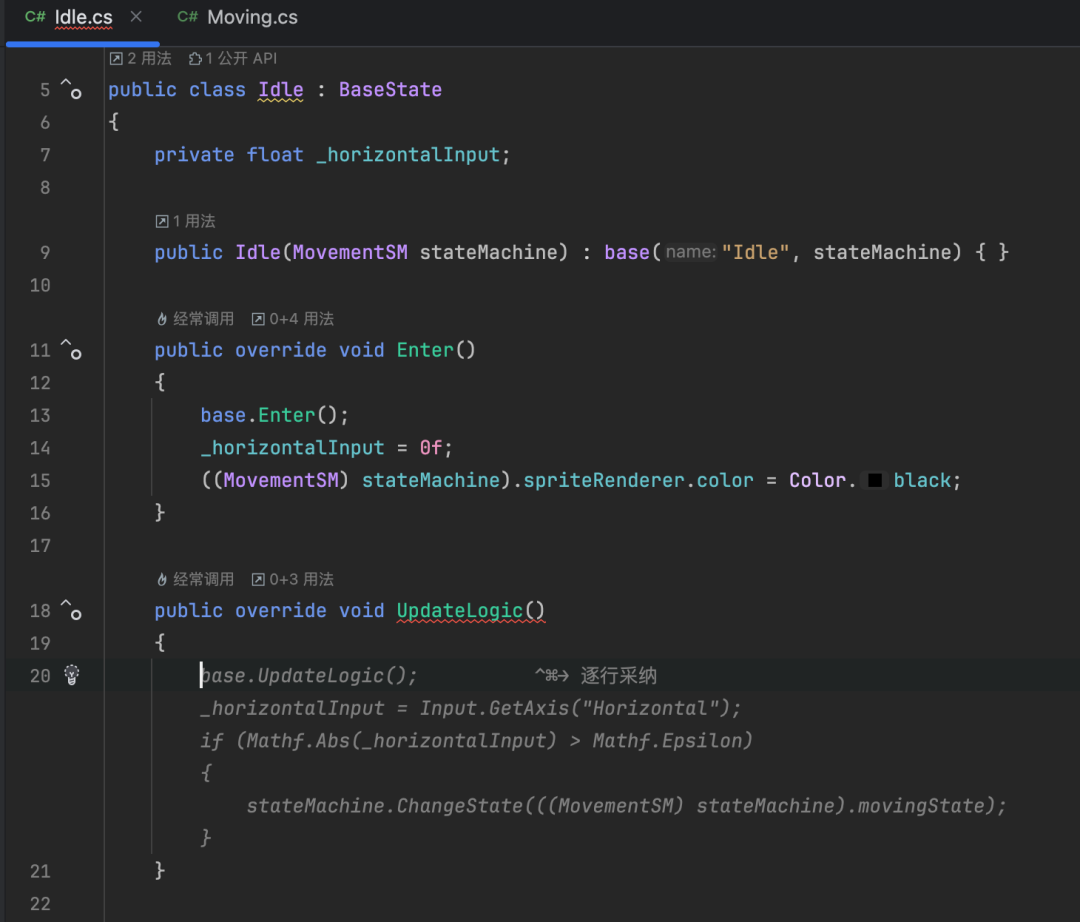Image resolution: width=1080 pixels, height=922 pixels.
Task: Click the C# file icon on Idle.cs tab
Action: coord(35,17)
